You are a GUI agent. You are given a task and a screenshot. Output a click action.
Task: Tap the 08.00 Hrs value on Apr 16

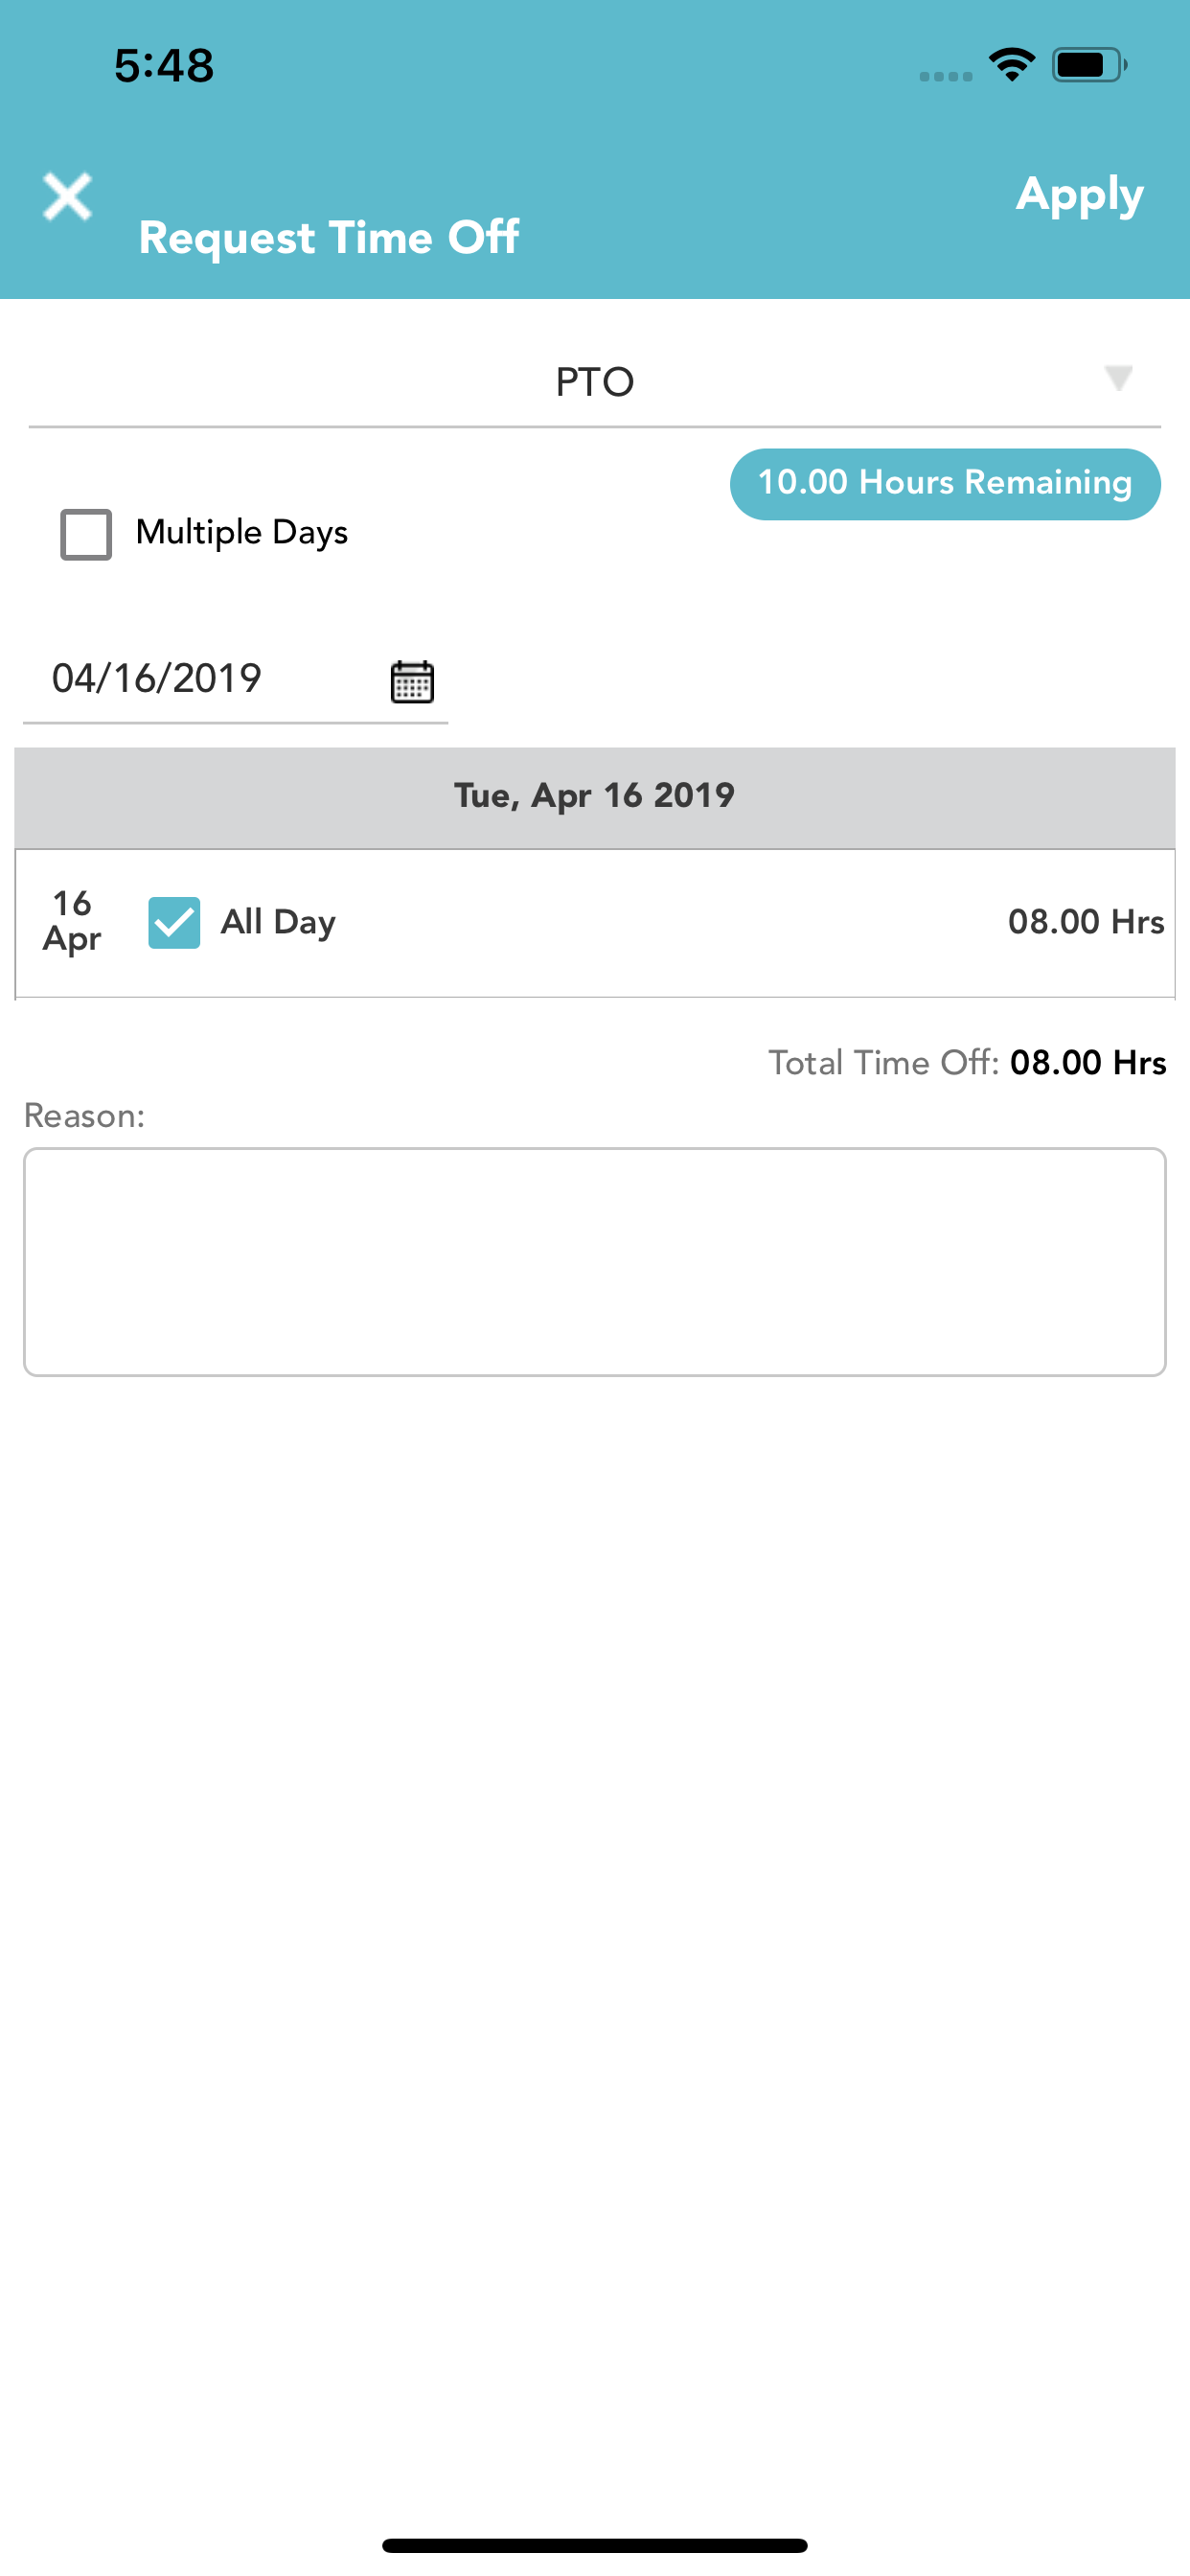[x=1086, y=922]
